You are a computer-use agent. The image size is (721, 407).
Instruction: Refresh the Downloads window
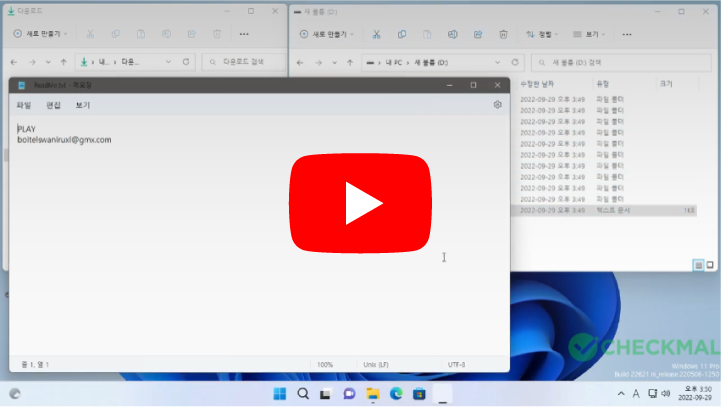point(186,62)
